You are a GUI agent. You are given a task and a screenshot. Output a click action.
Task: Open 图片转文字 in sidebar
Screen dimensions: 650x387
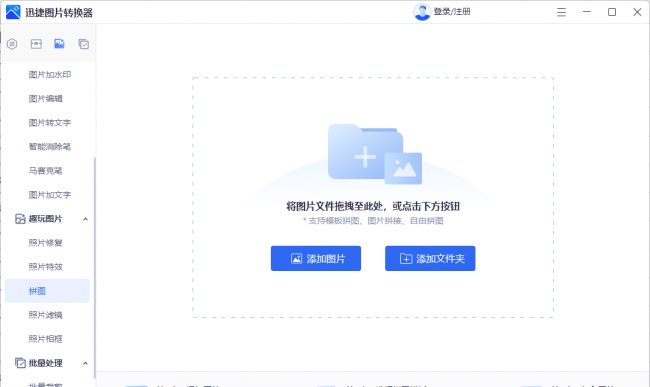point(50,123)
